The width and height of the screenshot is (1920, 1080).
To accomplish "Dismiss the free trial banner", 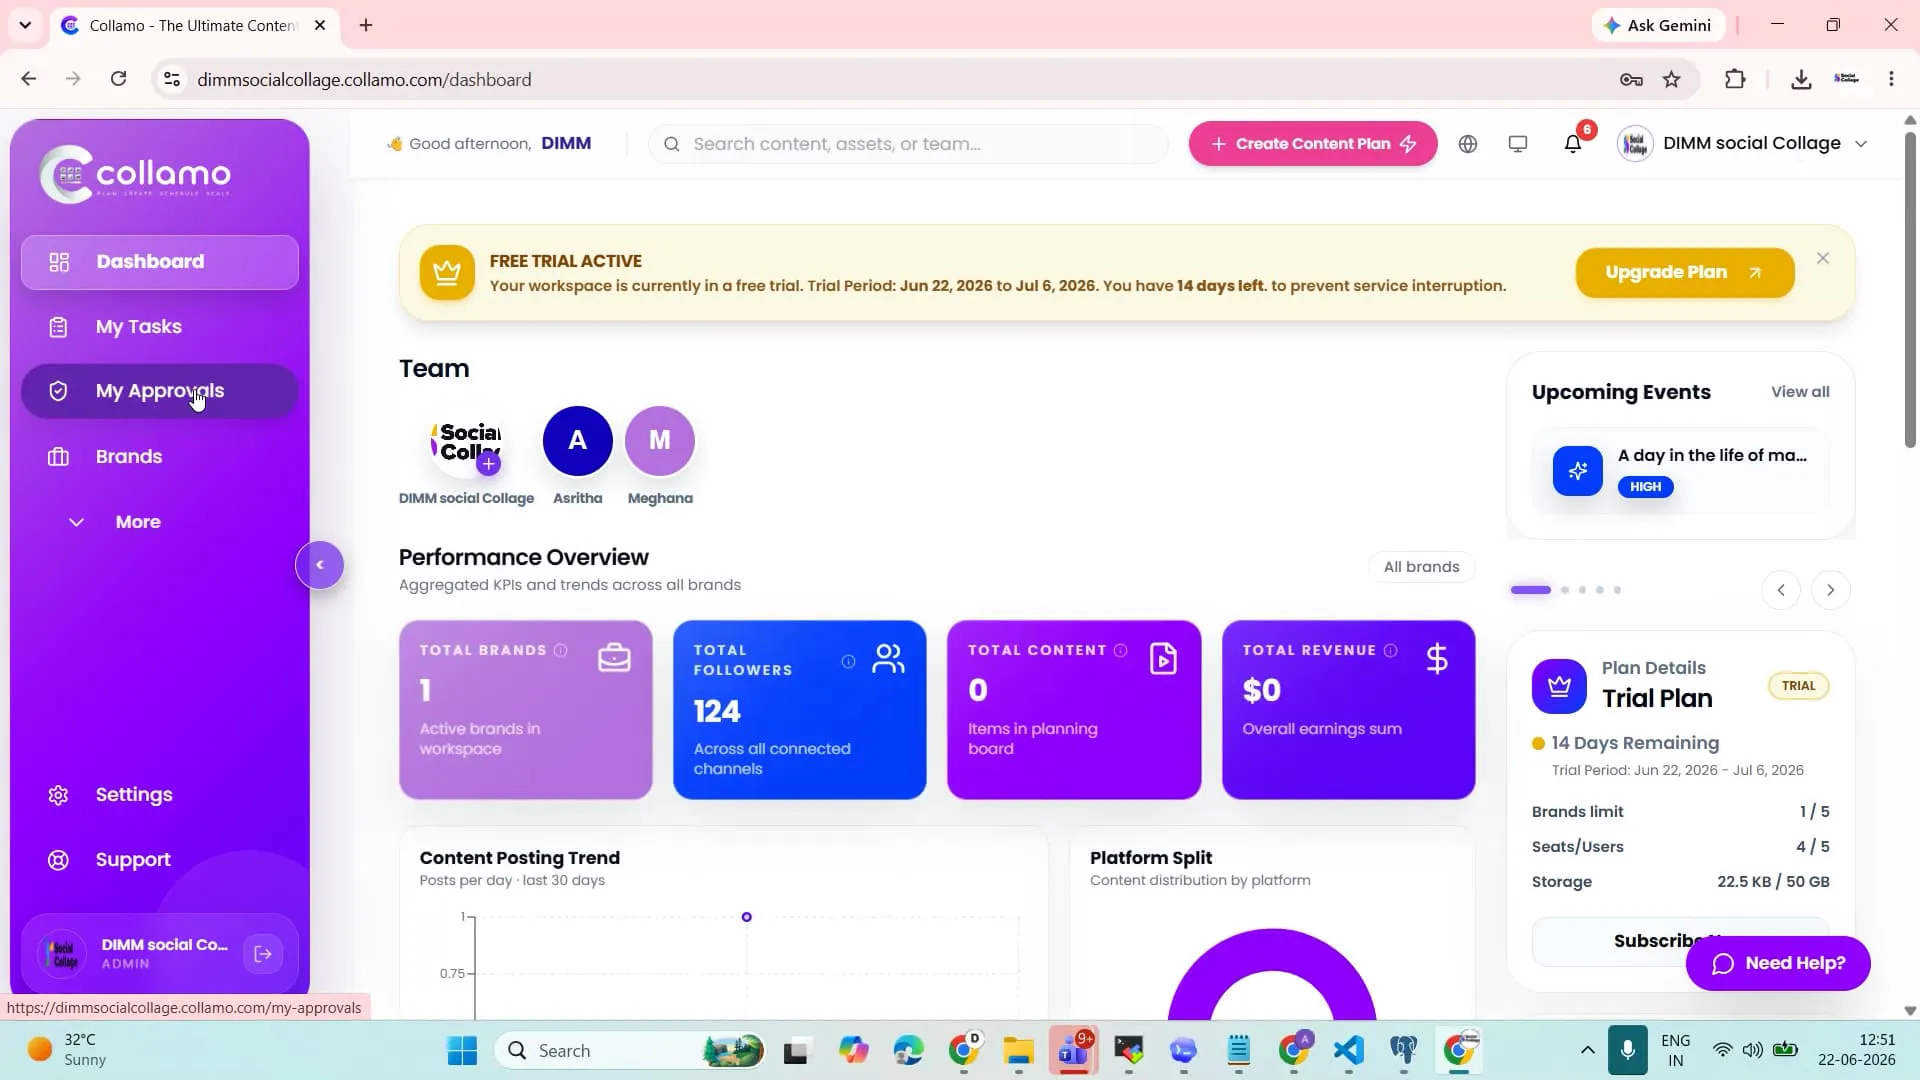I will pos(1823,259).
